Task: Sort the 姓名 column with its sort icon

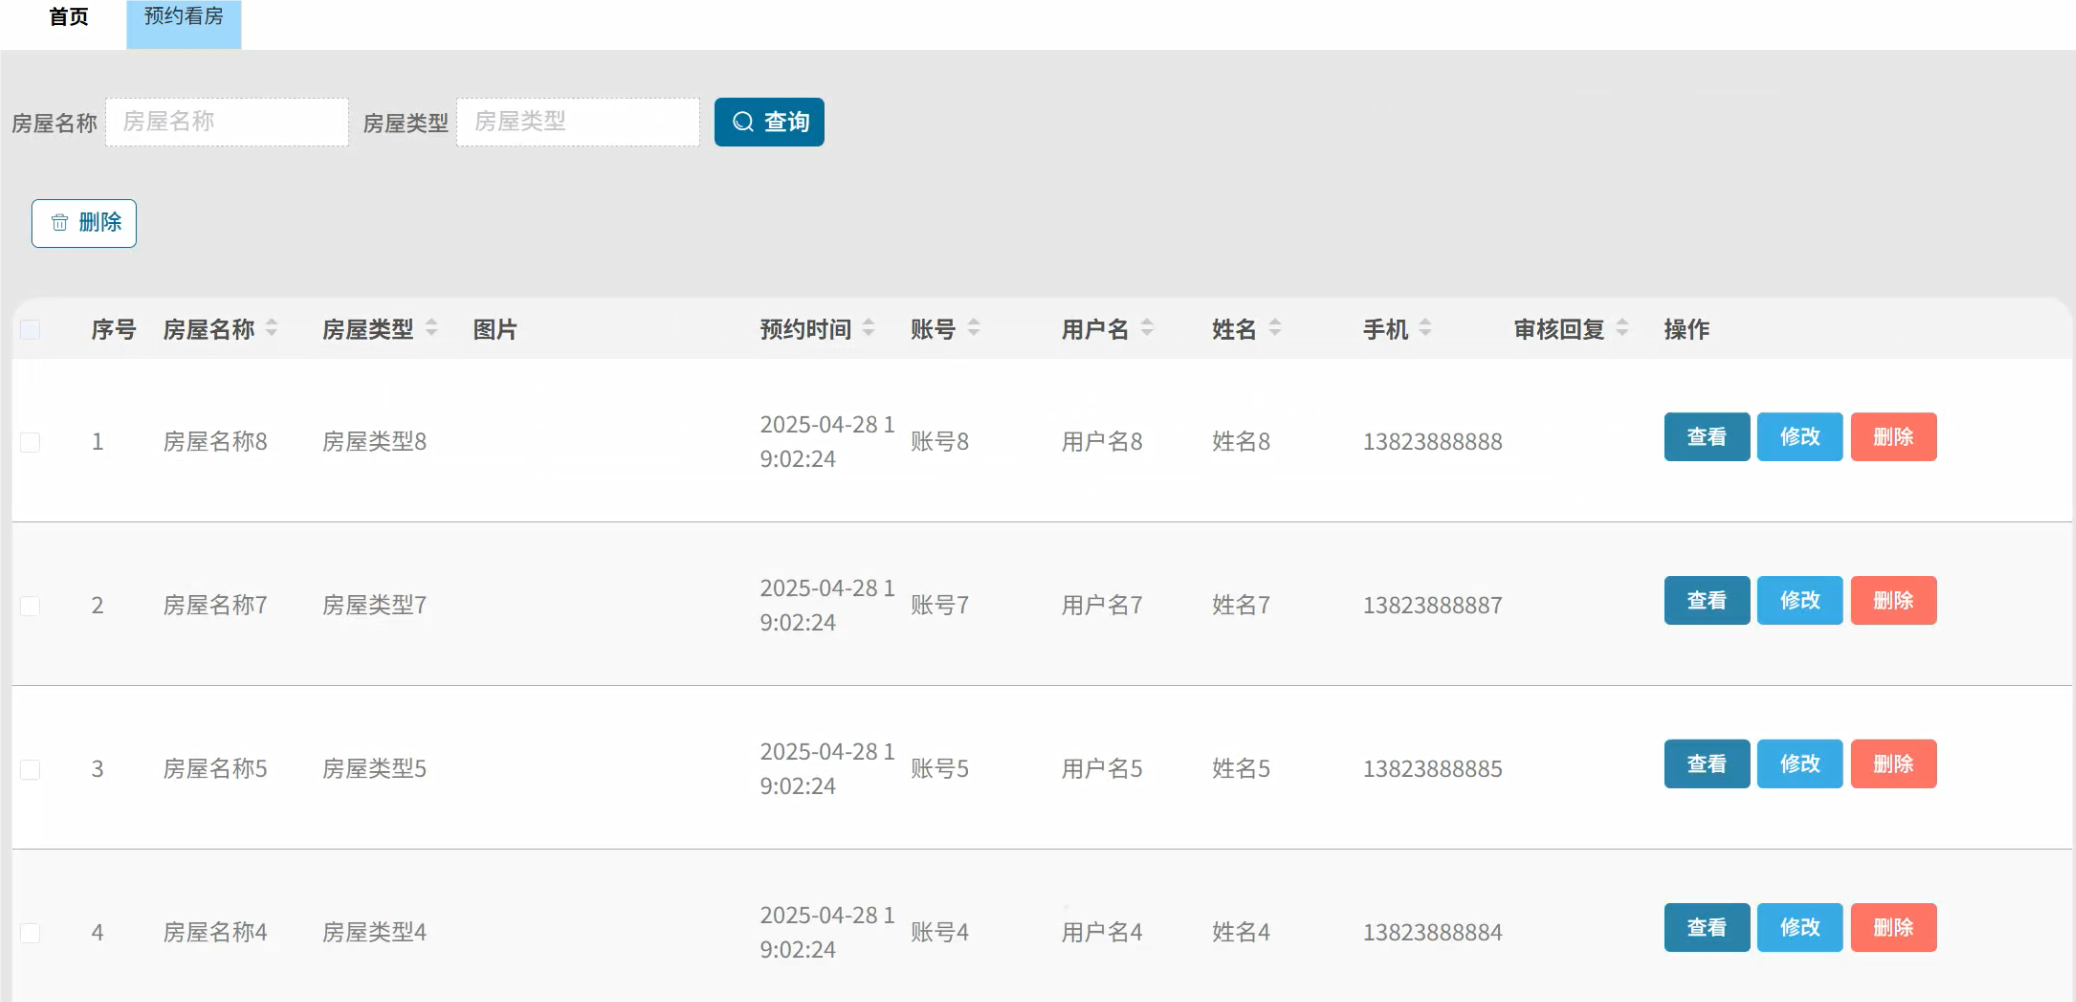Action: point(1275,327)
